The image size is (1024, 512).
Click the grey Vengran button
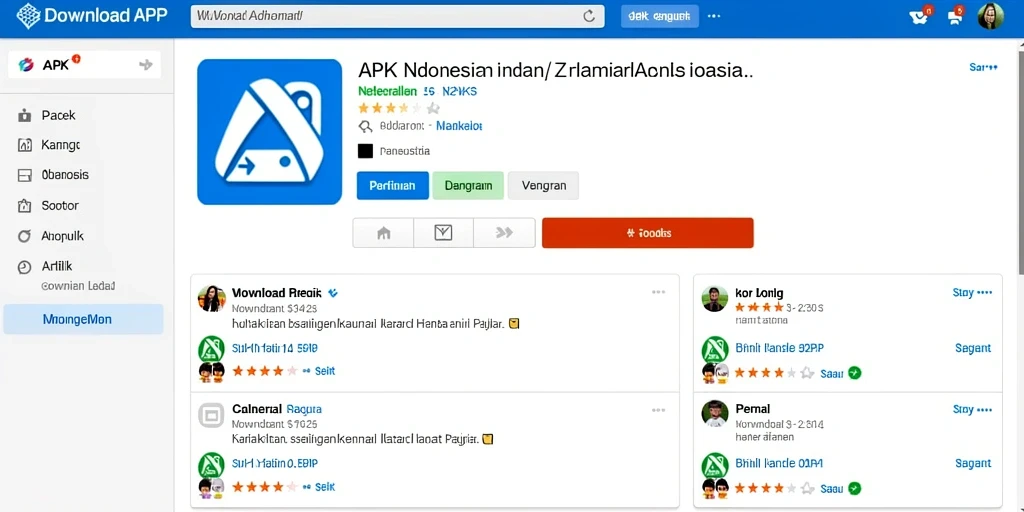click(x=543, y=185)
